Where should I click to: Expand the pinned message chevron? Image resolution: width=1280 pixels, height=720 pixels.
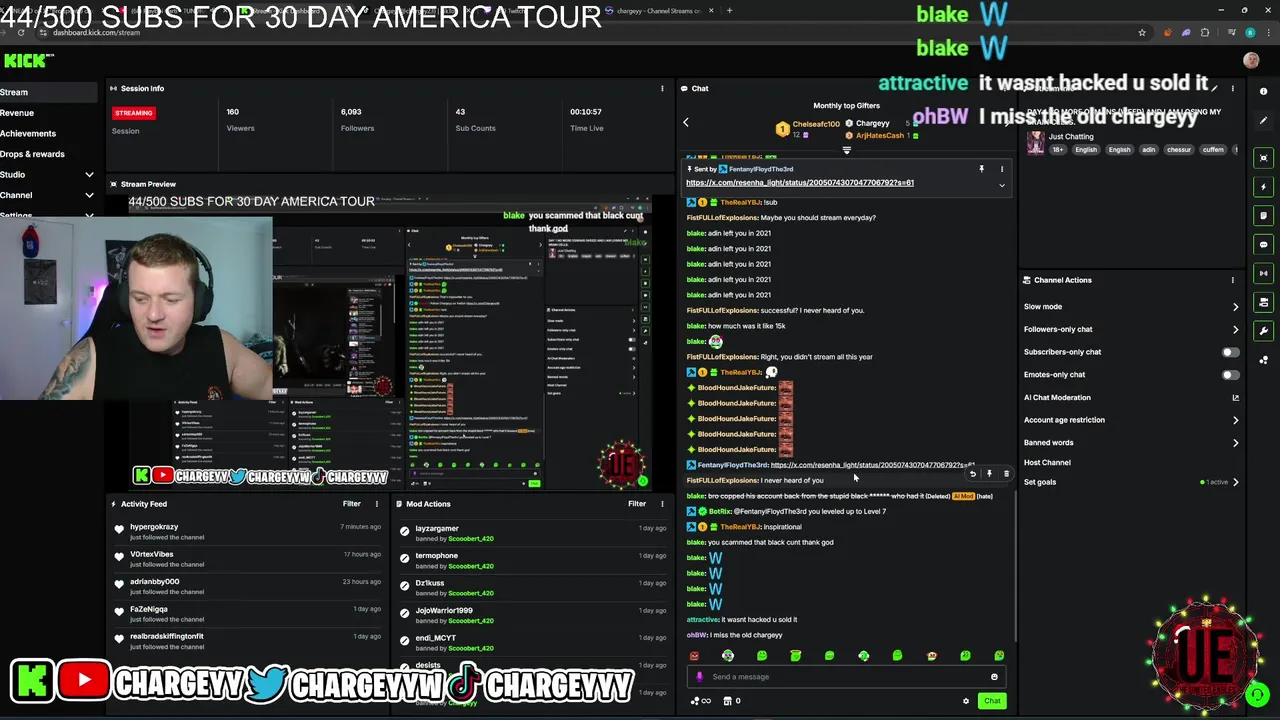click(x=1001, y=185)
